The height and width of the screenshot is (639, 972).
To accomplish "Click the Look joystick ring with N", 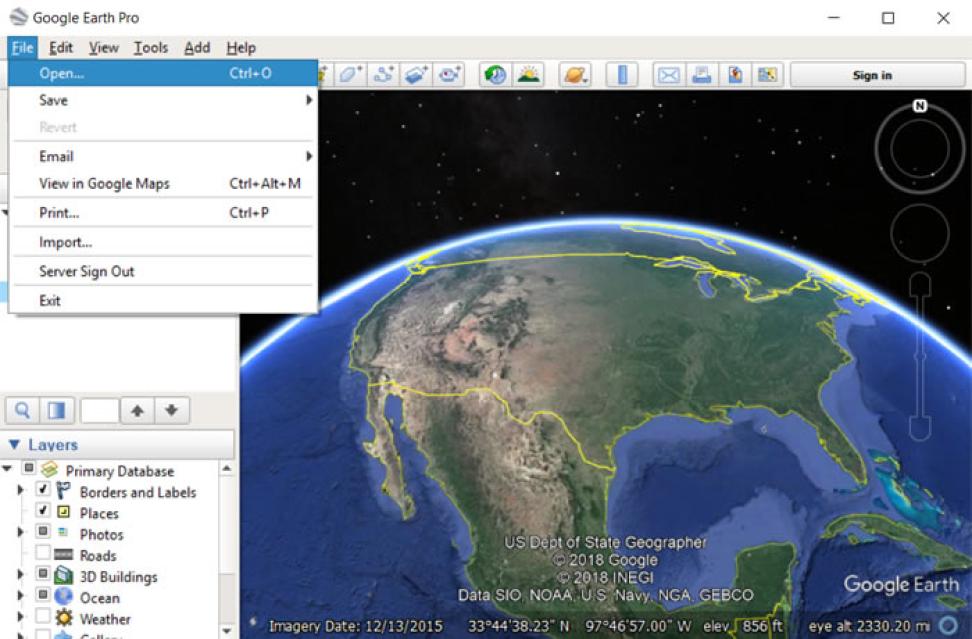I will point(920,149).
